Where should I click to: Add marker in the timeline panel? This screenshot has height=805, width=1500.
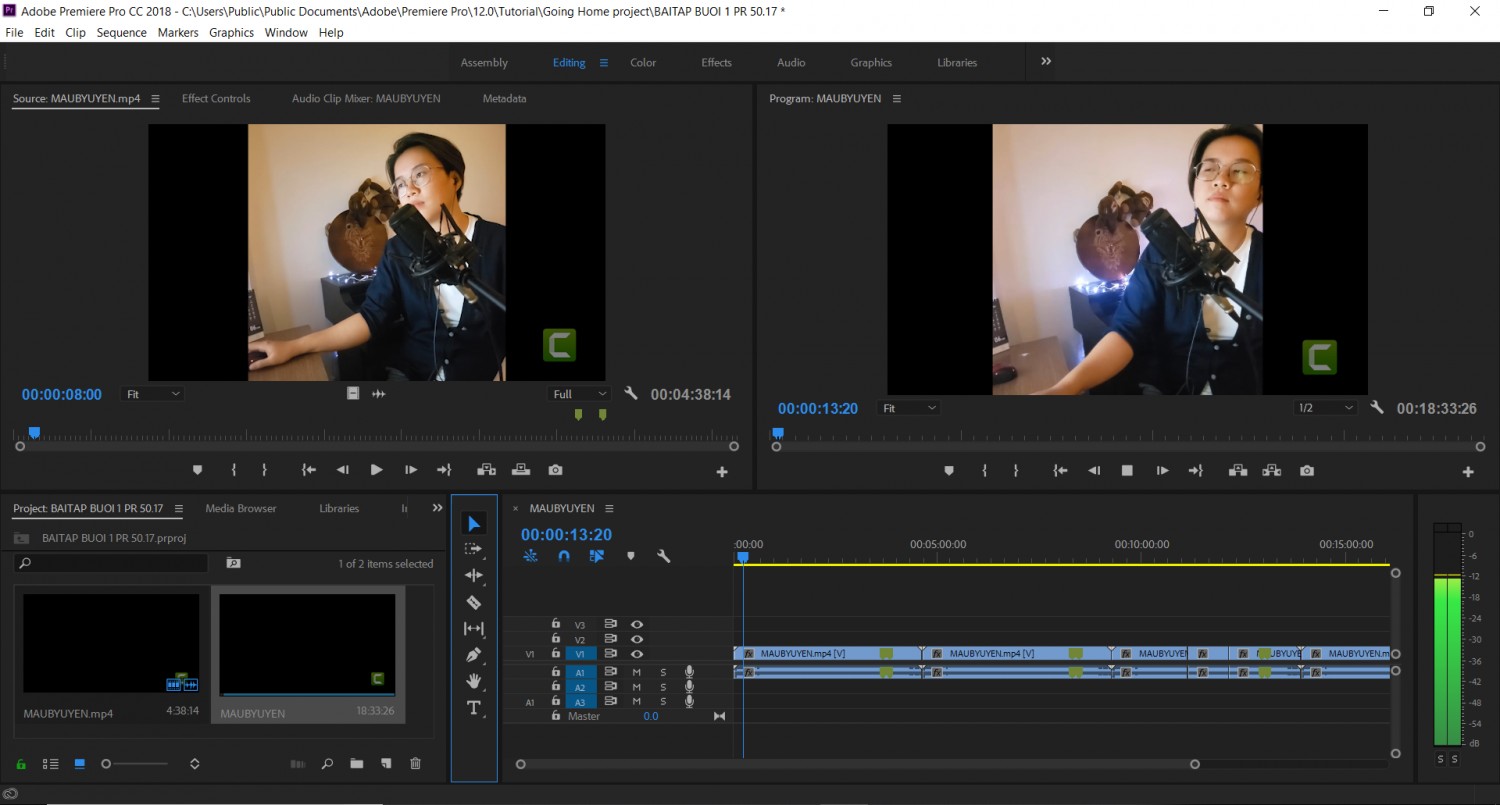pos(630,556)
